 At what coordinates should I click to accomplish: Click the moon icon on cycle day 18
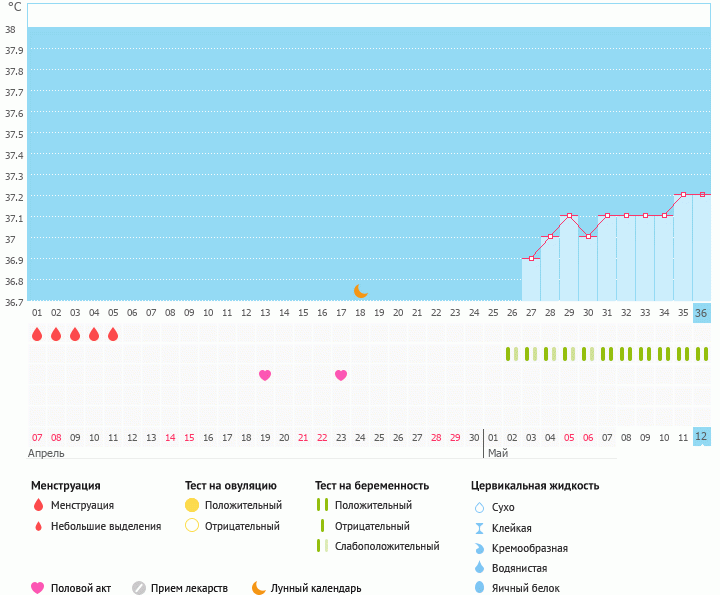coord(361,291)
